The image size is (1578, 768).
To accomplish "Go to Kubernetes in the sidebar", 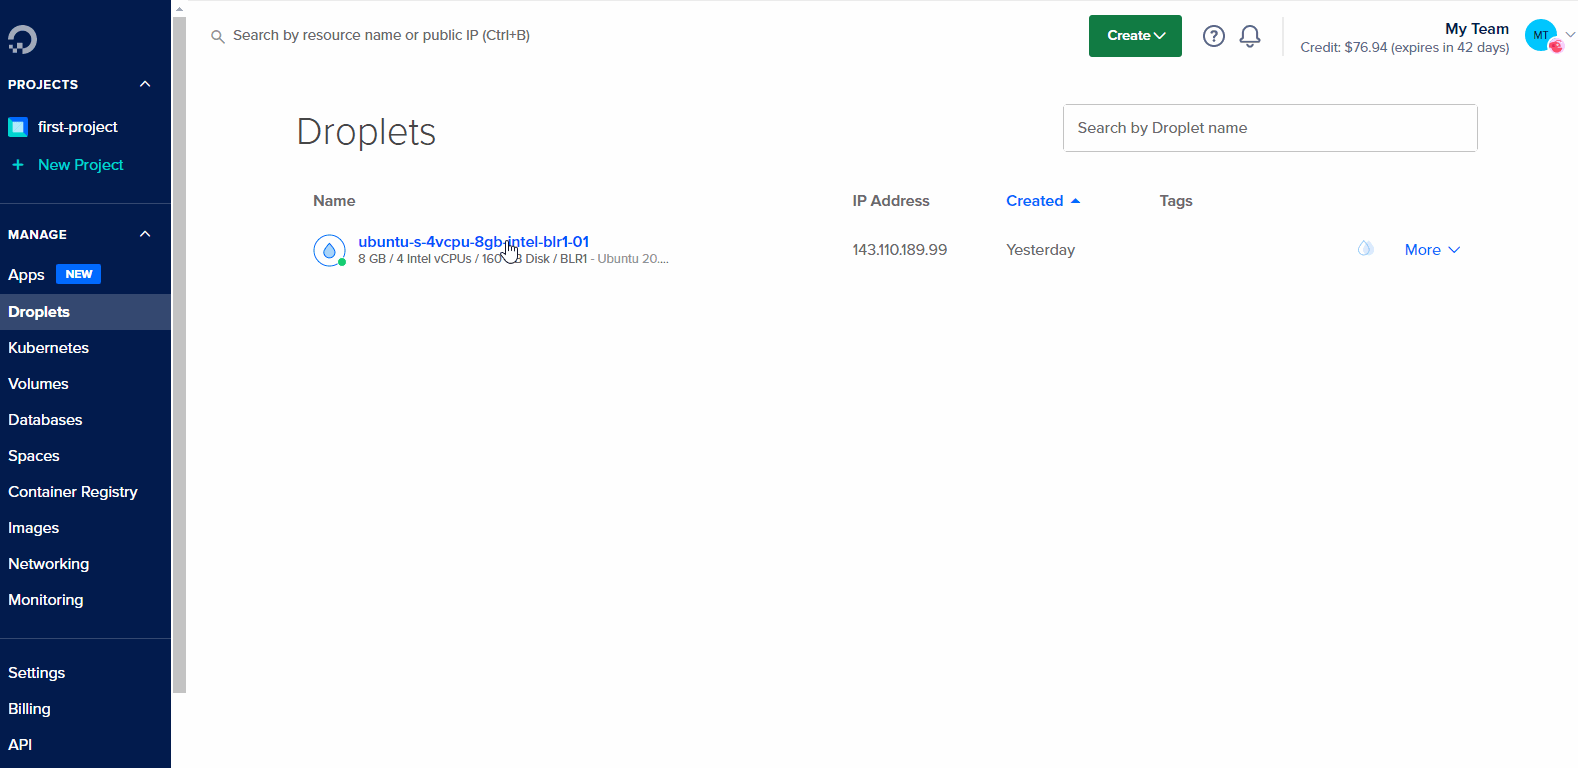I will click(48, 348).
